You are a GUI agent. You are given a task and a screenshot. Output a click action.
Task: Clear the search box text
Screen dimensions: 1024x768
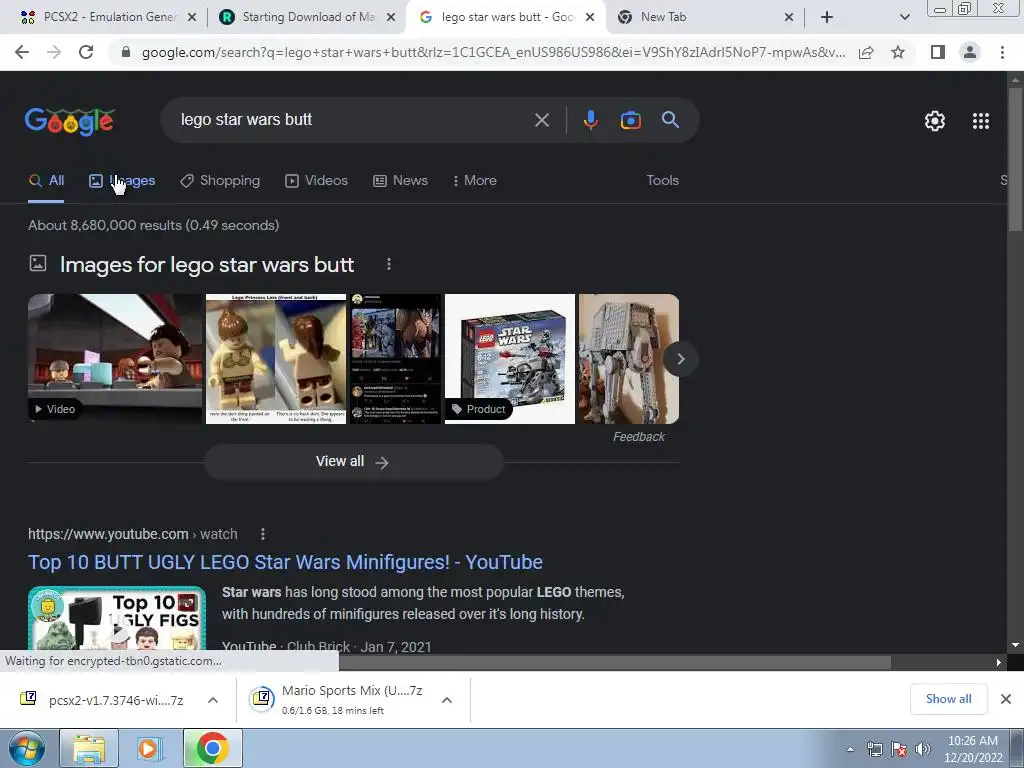[x=541, y=120]
